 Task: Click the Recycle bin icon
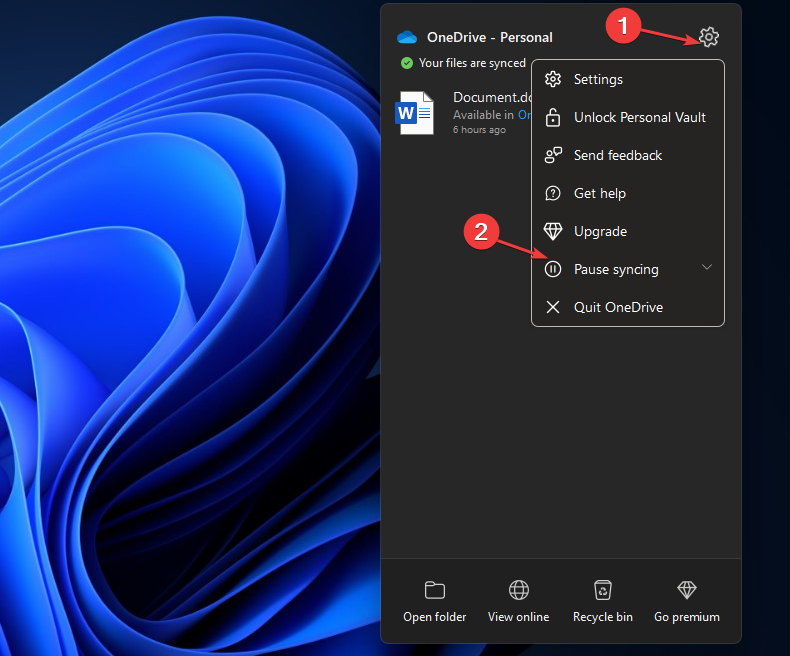(x=603, y=590)
